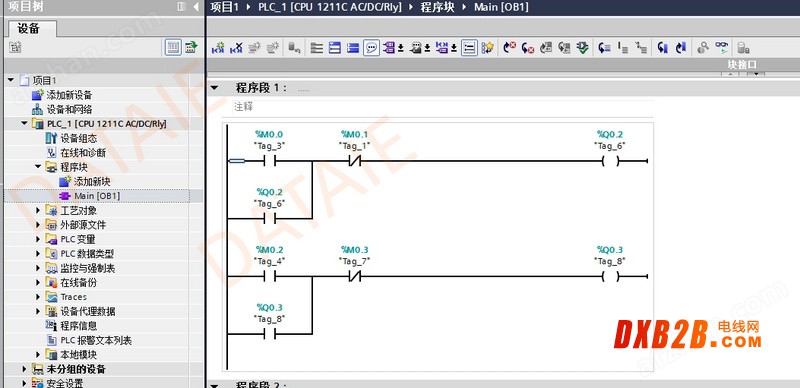800x388 pixels.
Task: Click Main [OB1] in breadcrumb
Action: click(501, 7)
